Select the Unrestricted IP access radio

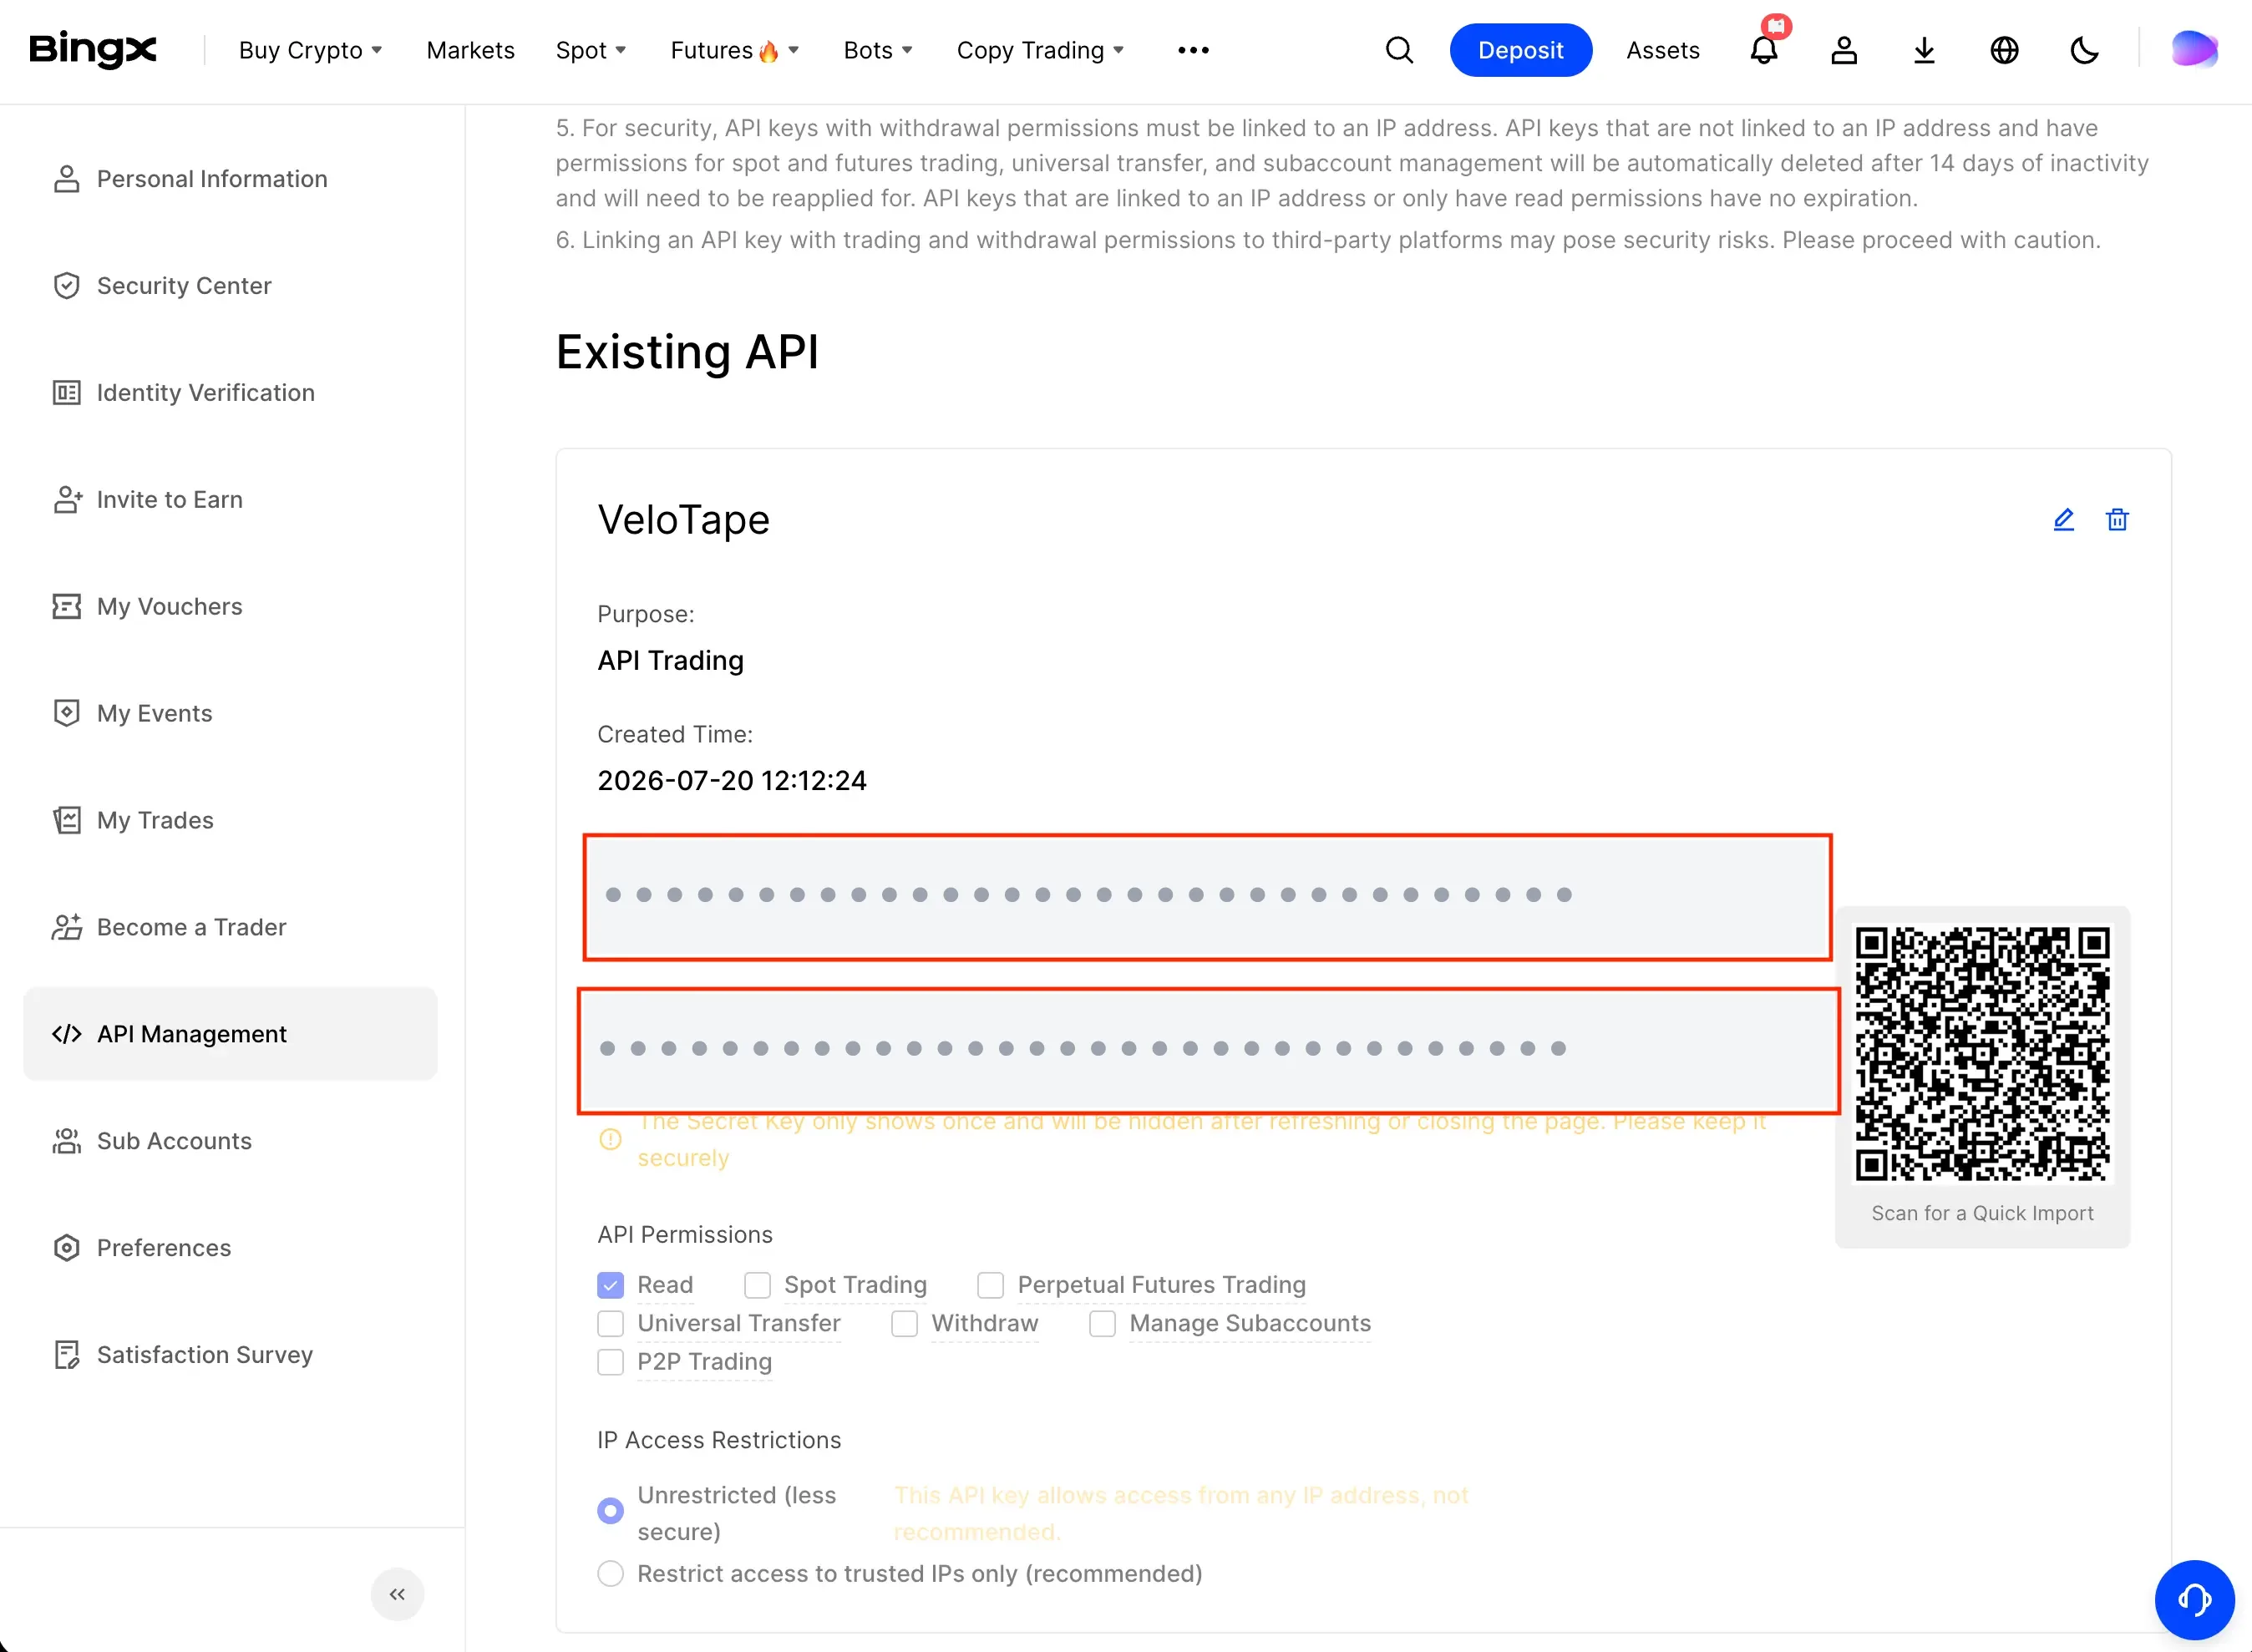[610, 1510]
